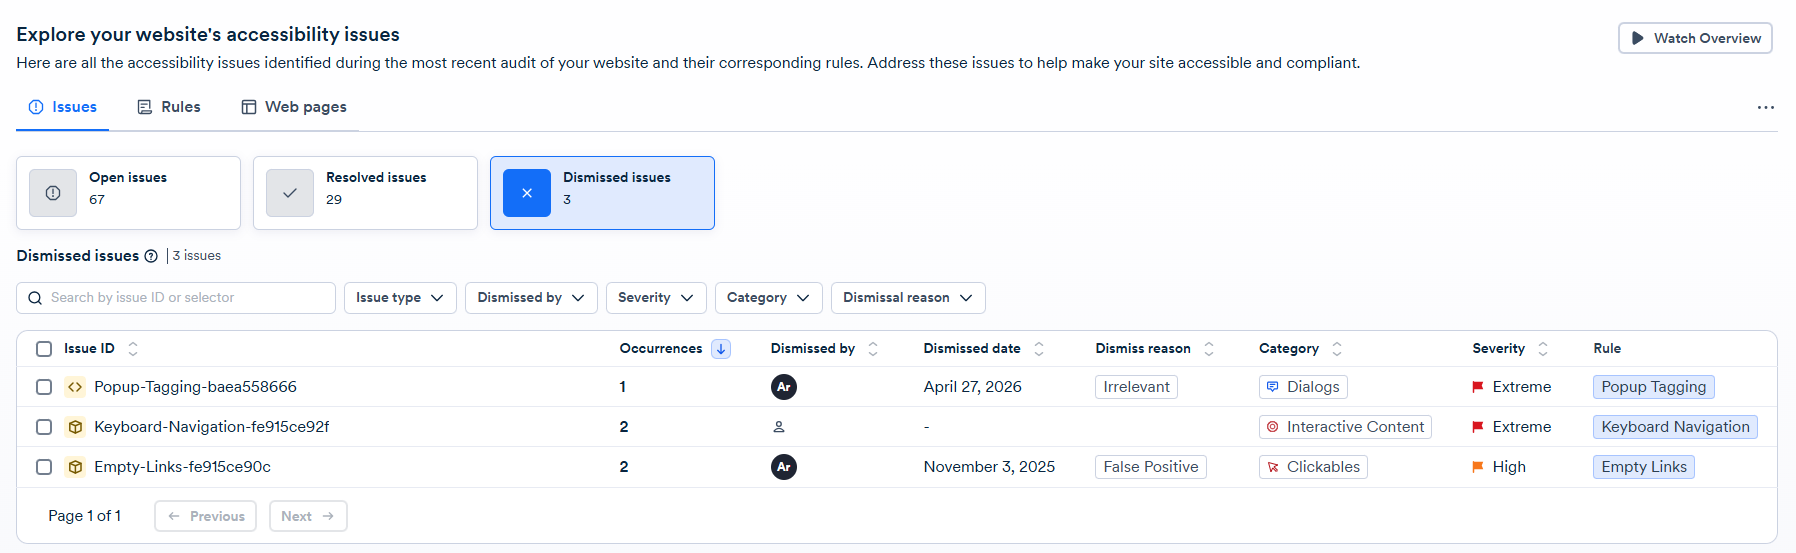Screen dimensions: 1796x553
Task: Click the search magnifier icon
Action: tap(35, 298)
